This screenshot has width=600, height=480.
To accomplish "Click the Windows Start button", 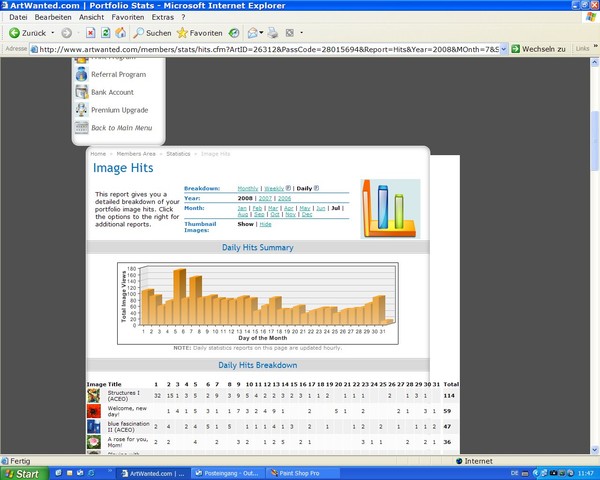I will point(24,473).
